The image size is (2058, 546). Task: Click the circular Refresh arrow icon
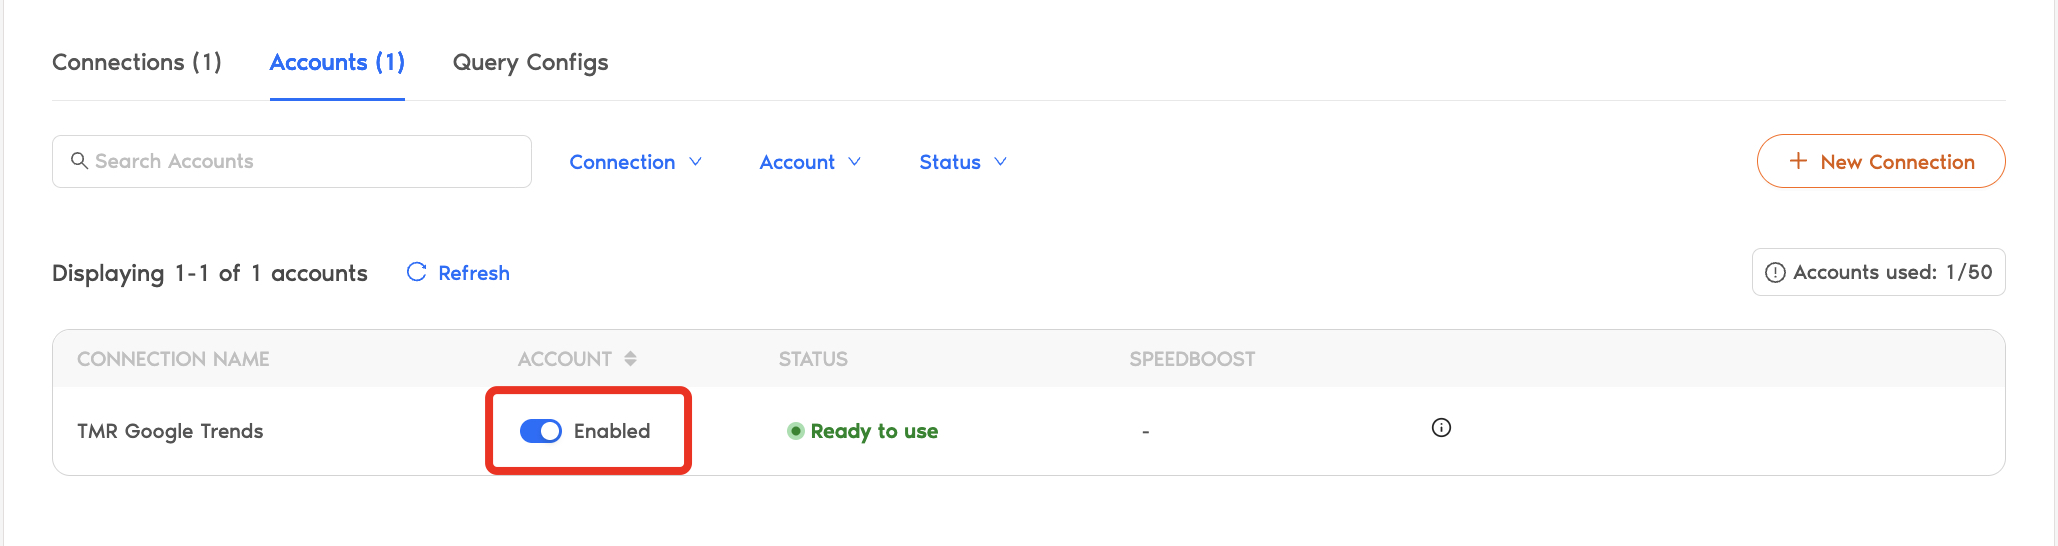pos(416,272)
